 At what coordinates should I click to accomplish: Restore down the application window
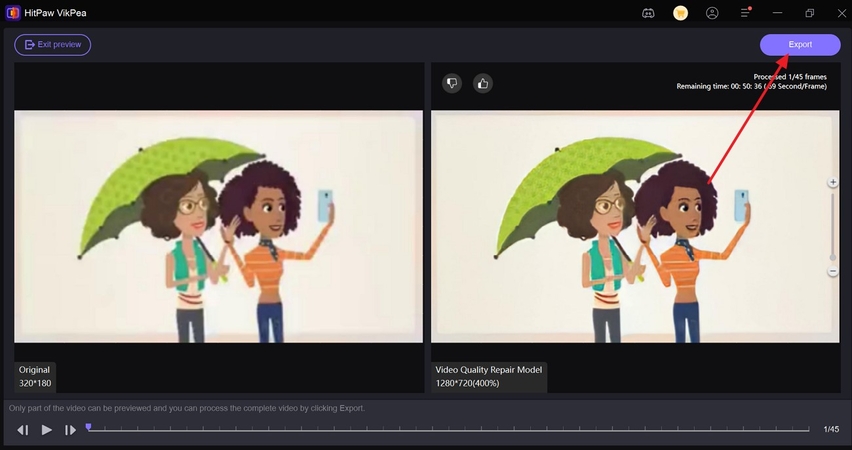810,13
